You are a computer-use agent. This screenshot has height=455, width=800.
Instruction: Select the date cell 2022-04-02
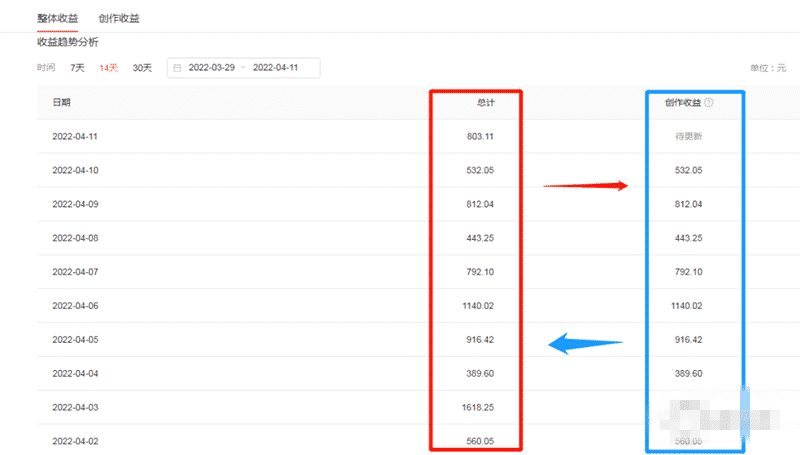click(75, 441)
